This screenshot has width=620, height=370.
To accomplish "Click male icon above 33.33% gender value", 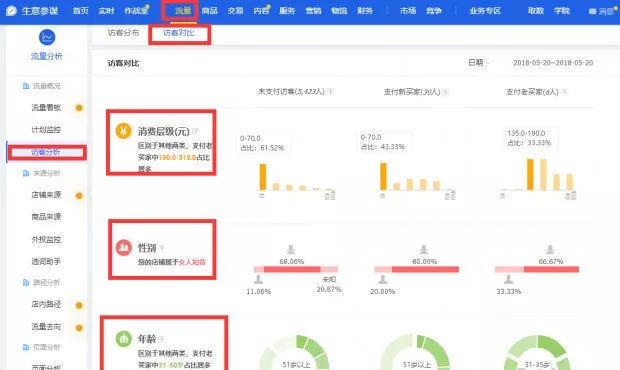I will tap(508, 279).
